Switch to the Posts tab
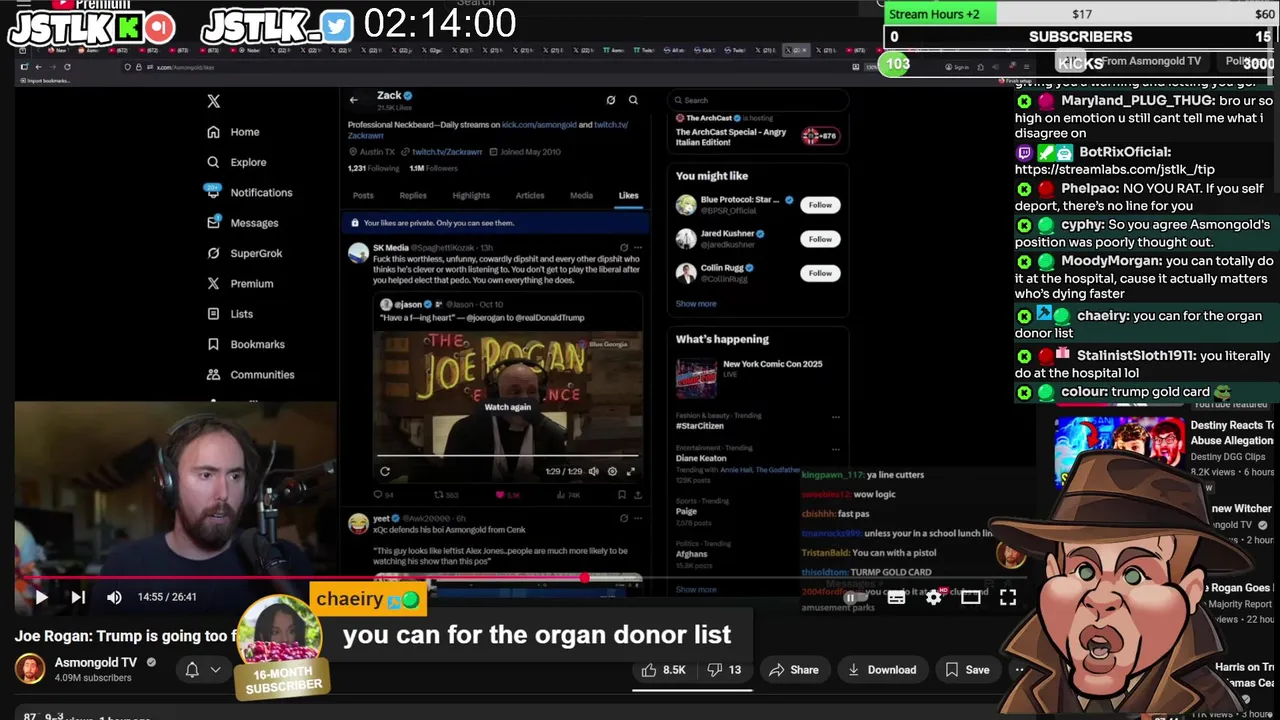 tap(363, 196)
